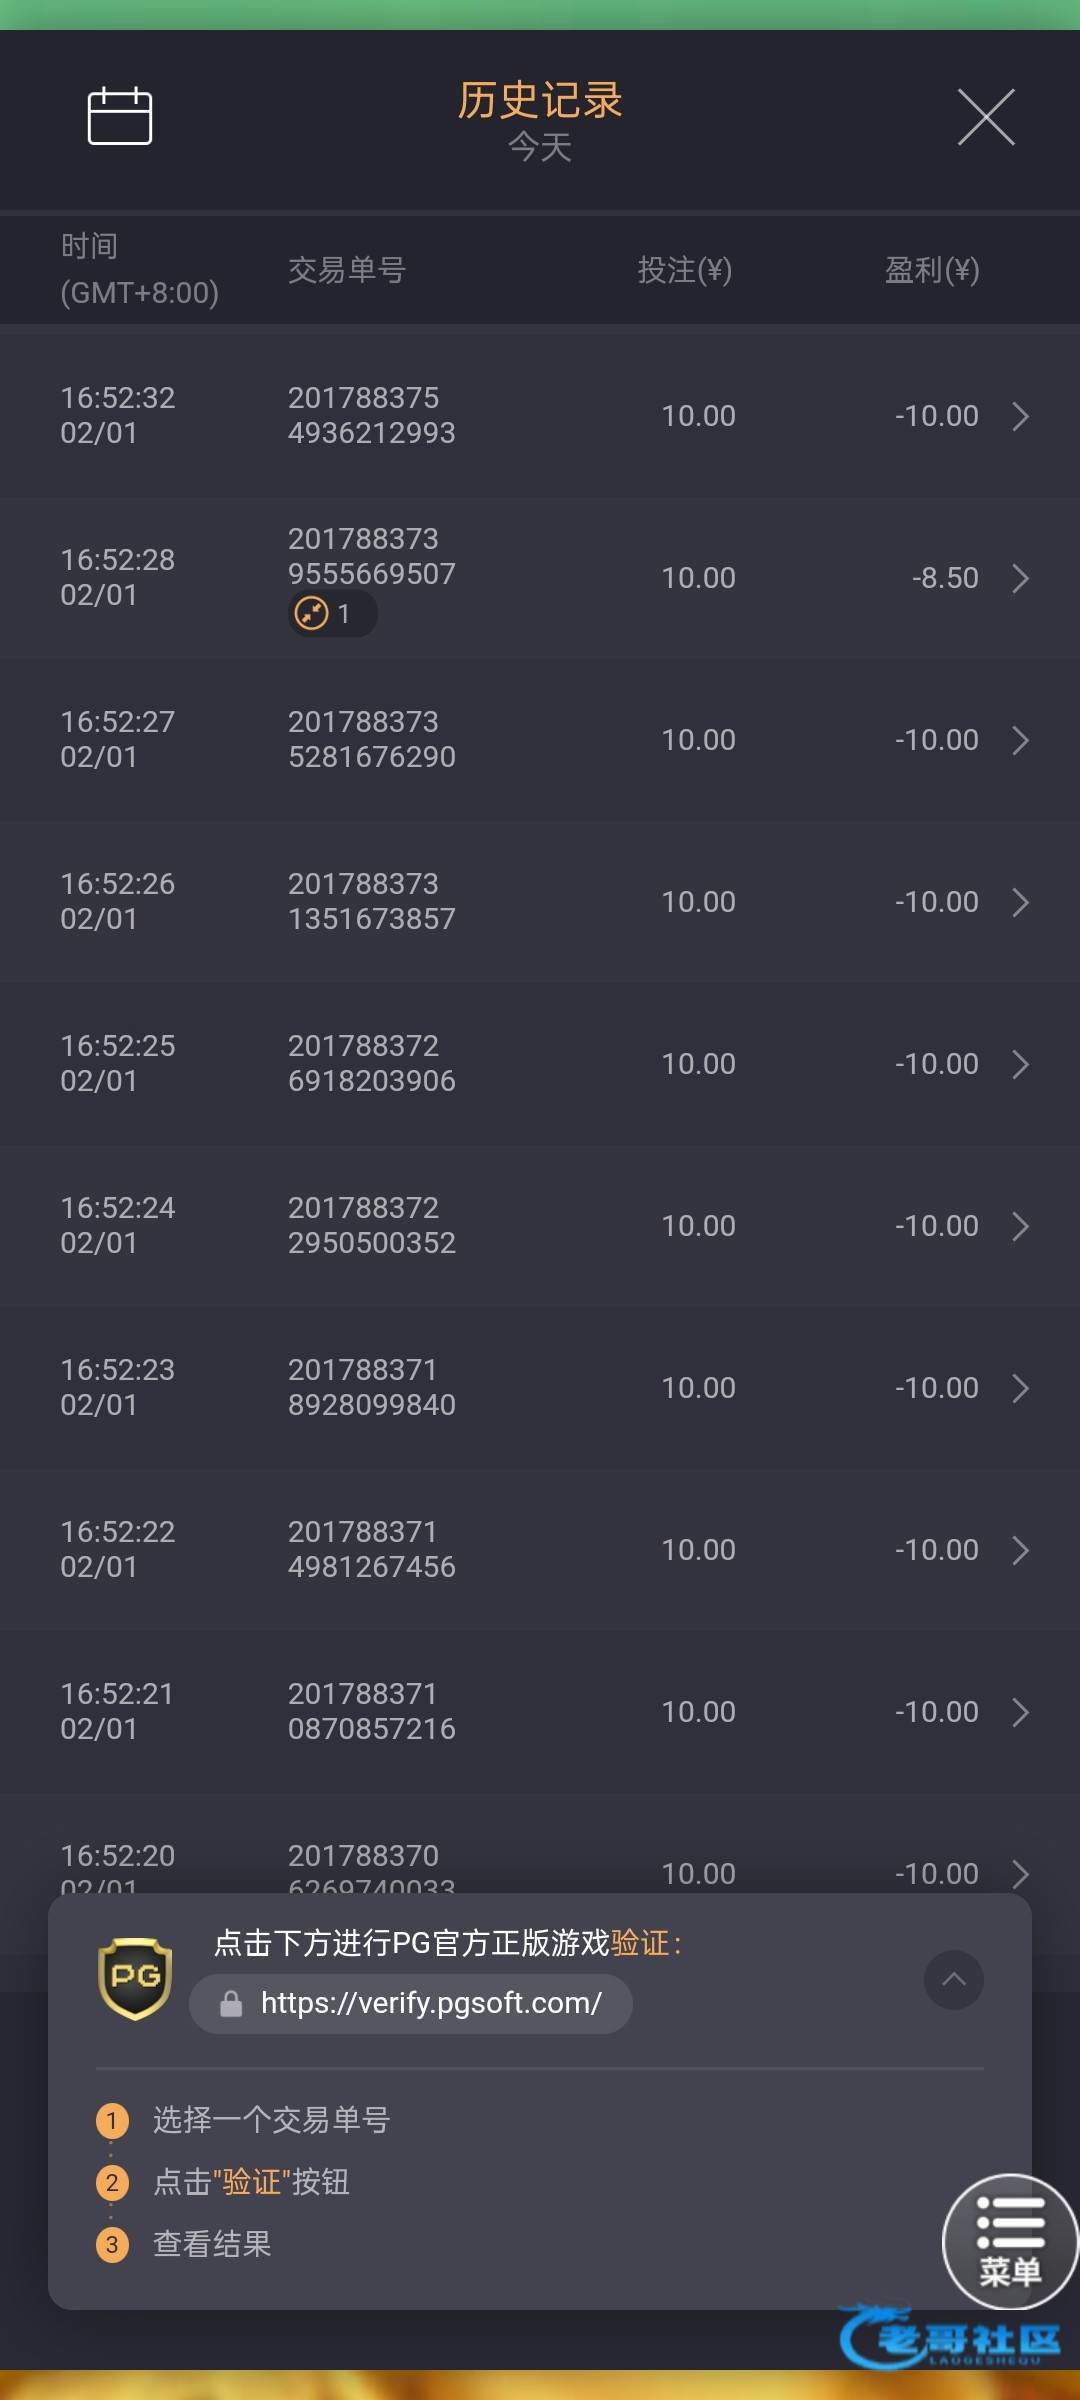1080x2400 pixels.
Task: Click the free spin badge icon
Action: pyautogui.click(x=312, y=613)
